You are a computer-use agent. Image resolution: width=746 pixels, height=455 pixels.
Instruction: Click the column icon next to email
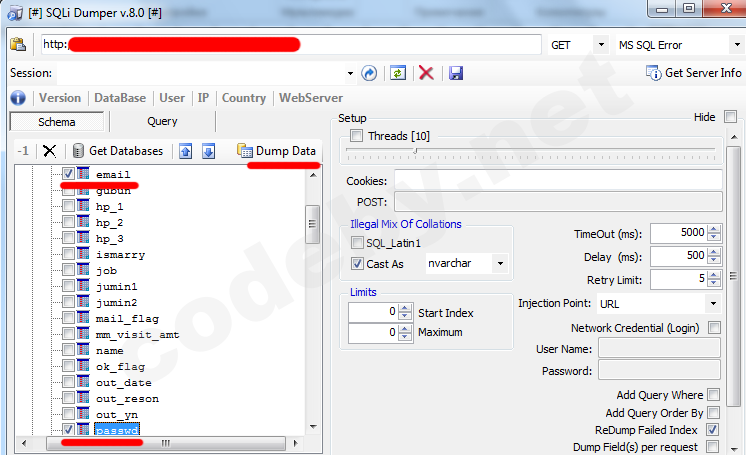pyautogui.click(x=83, y=173)
